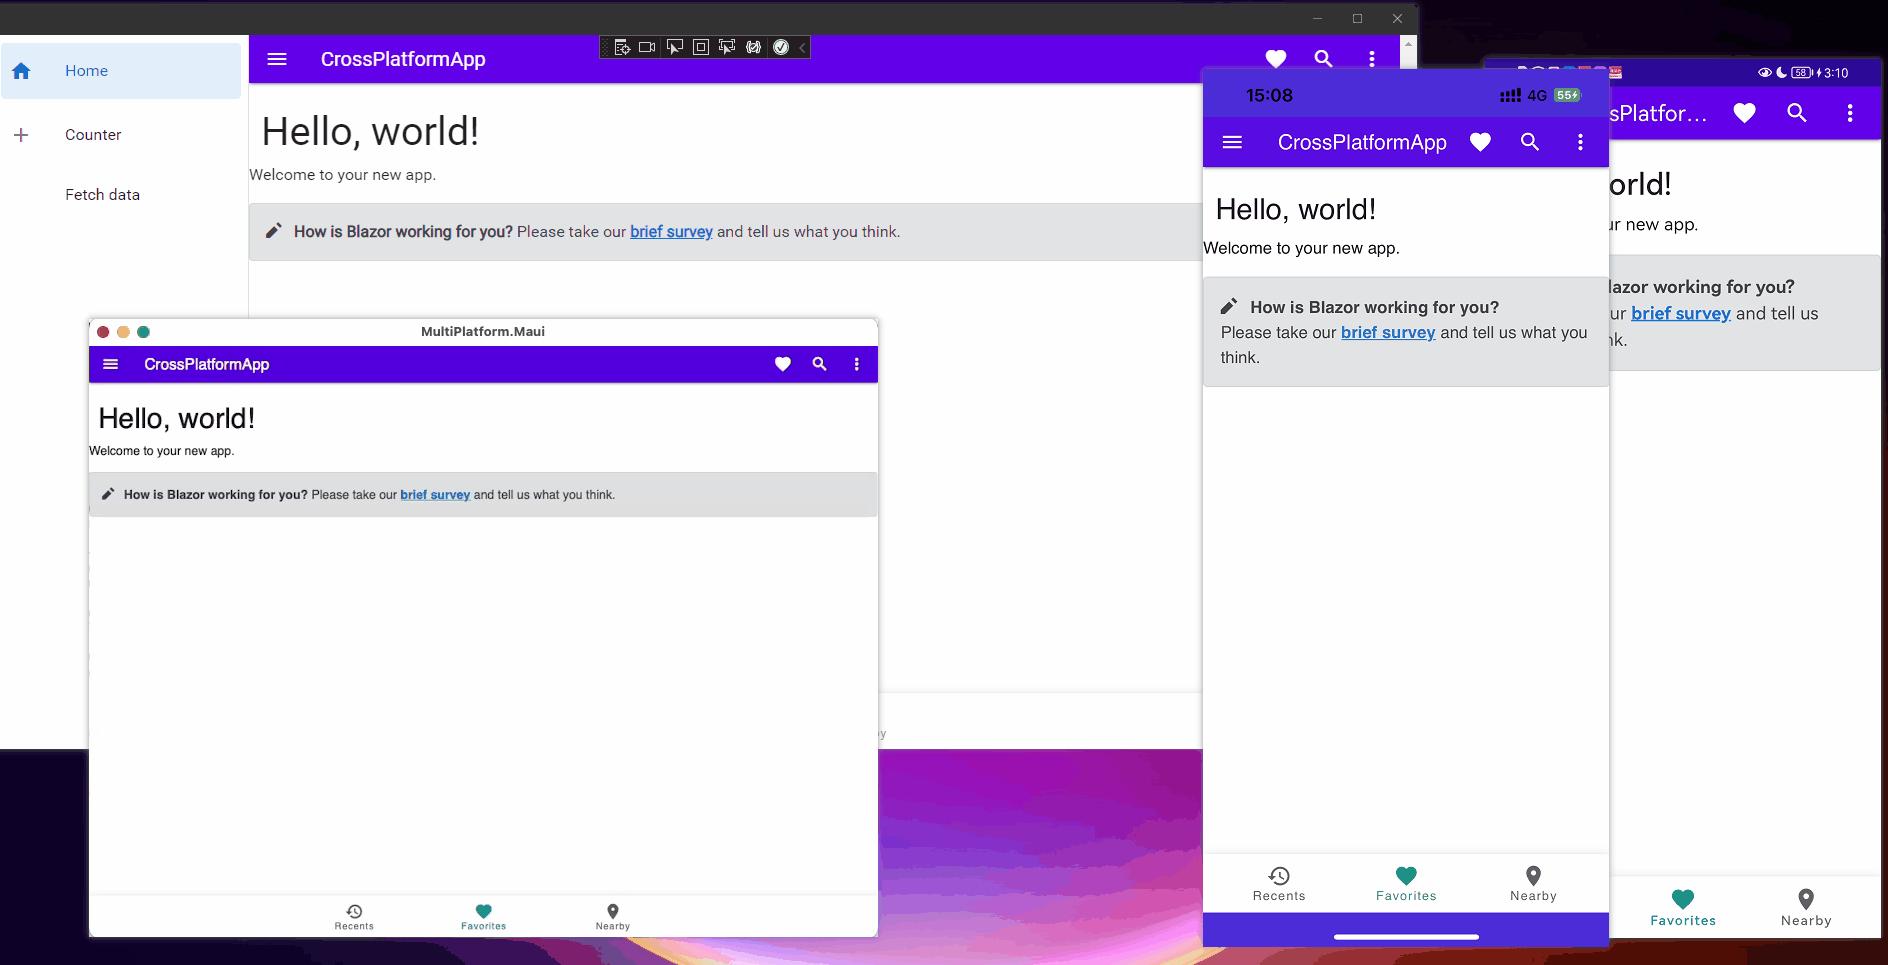Select Nearby tab in MultiPlatform.Maui window

[612, 916]
